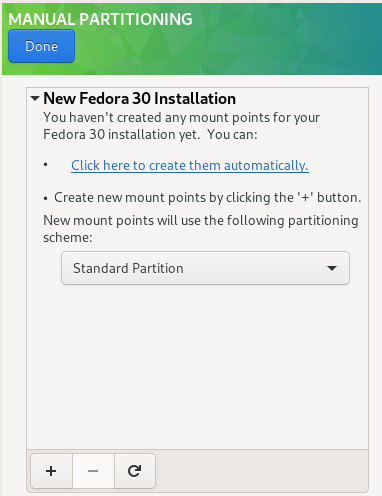
Task: Click the "Standard Partition" text inside the combo box
Action: 128,268
